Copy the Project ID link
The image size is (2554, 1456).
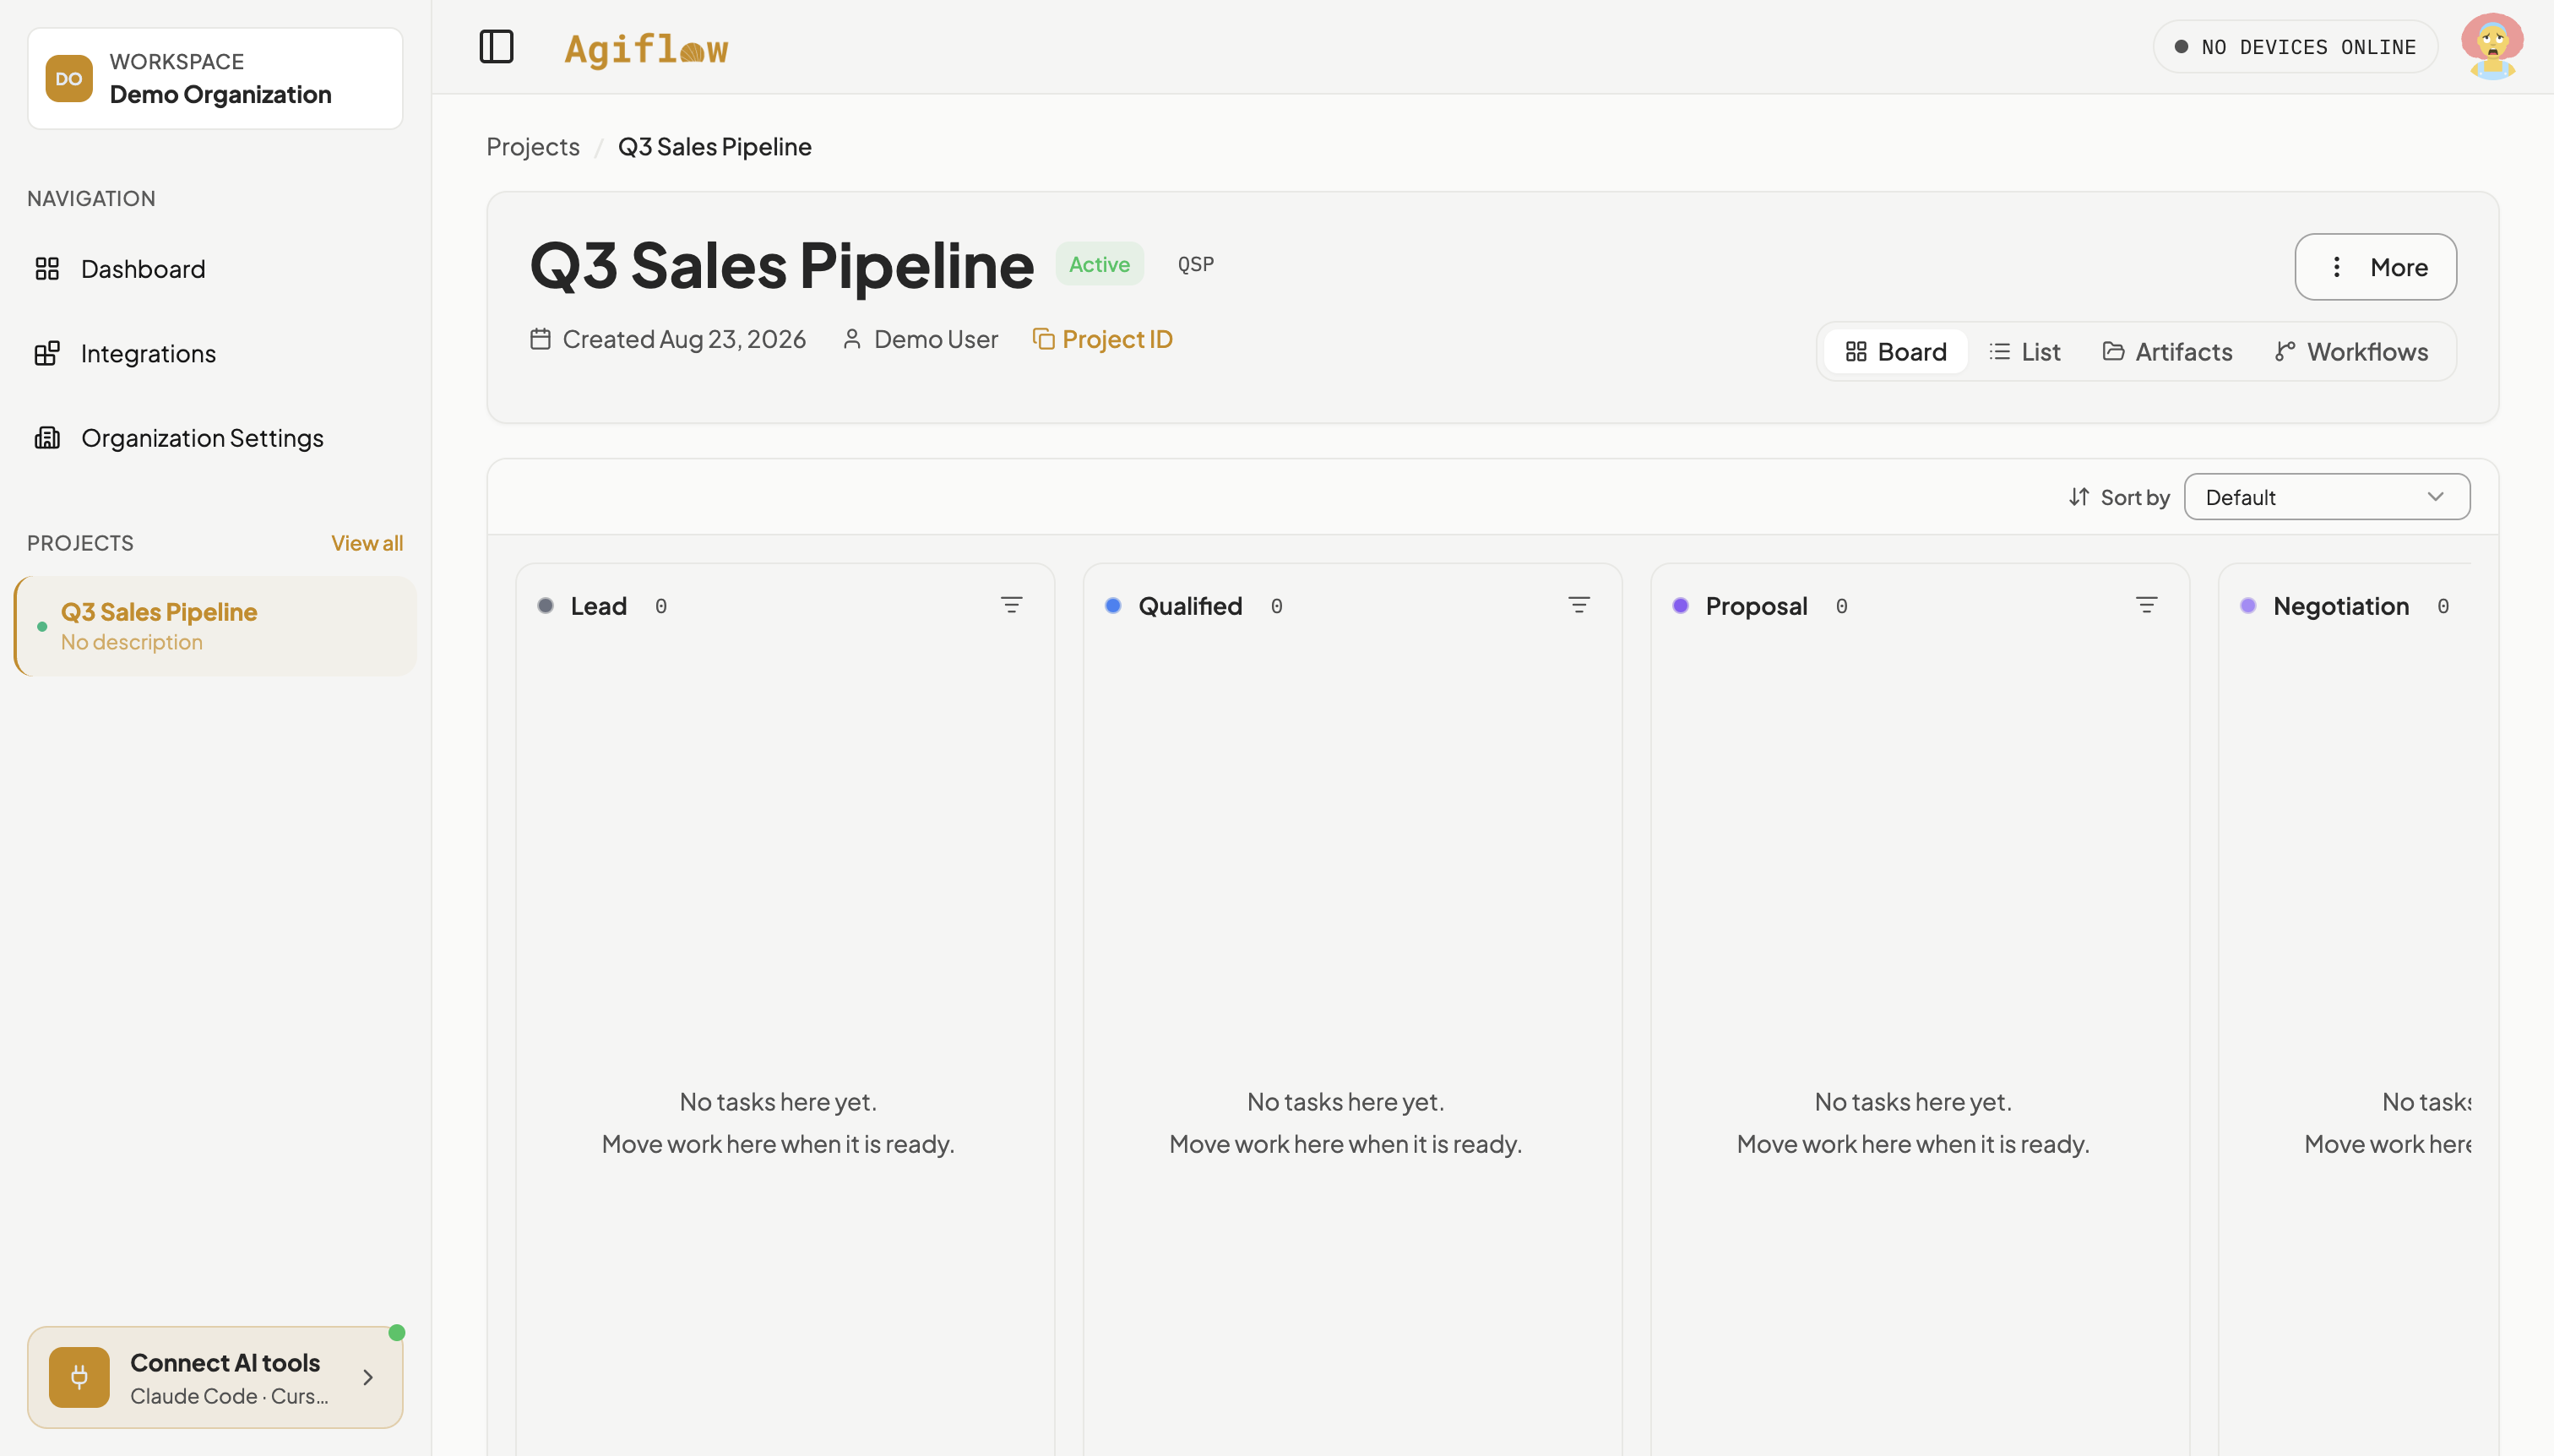point(1102,339)
